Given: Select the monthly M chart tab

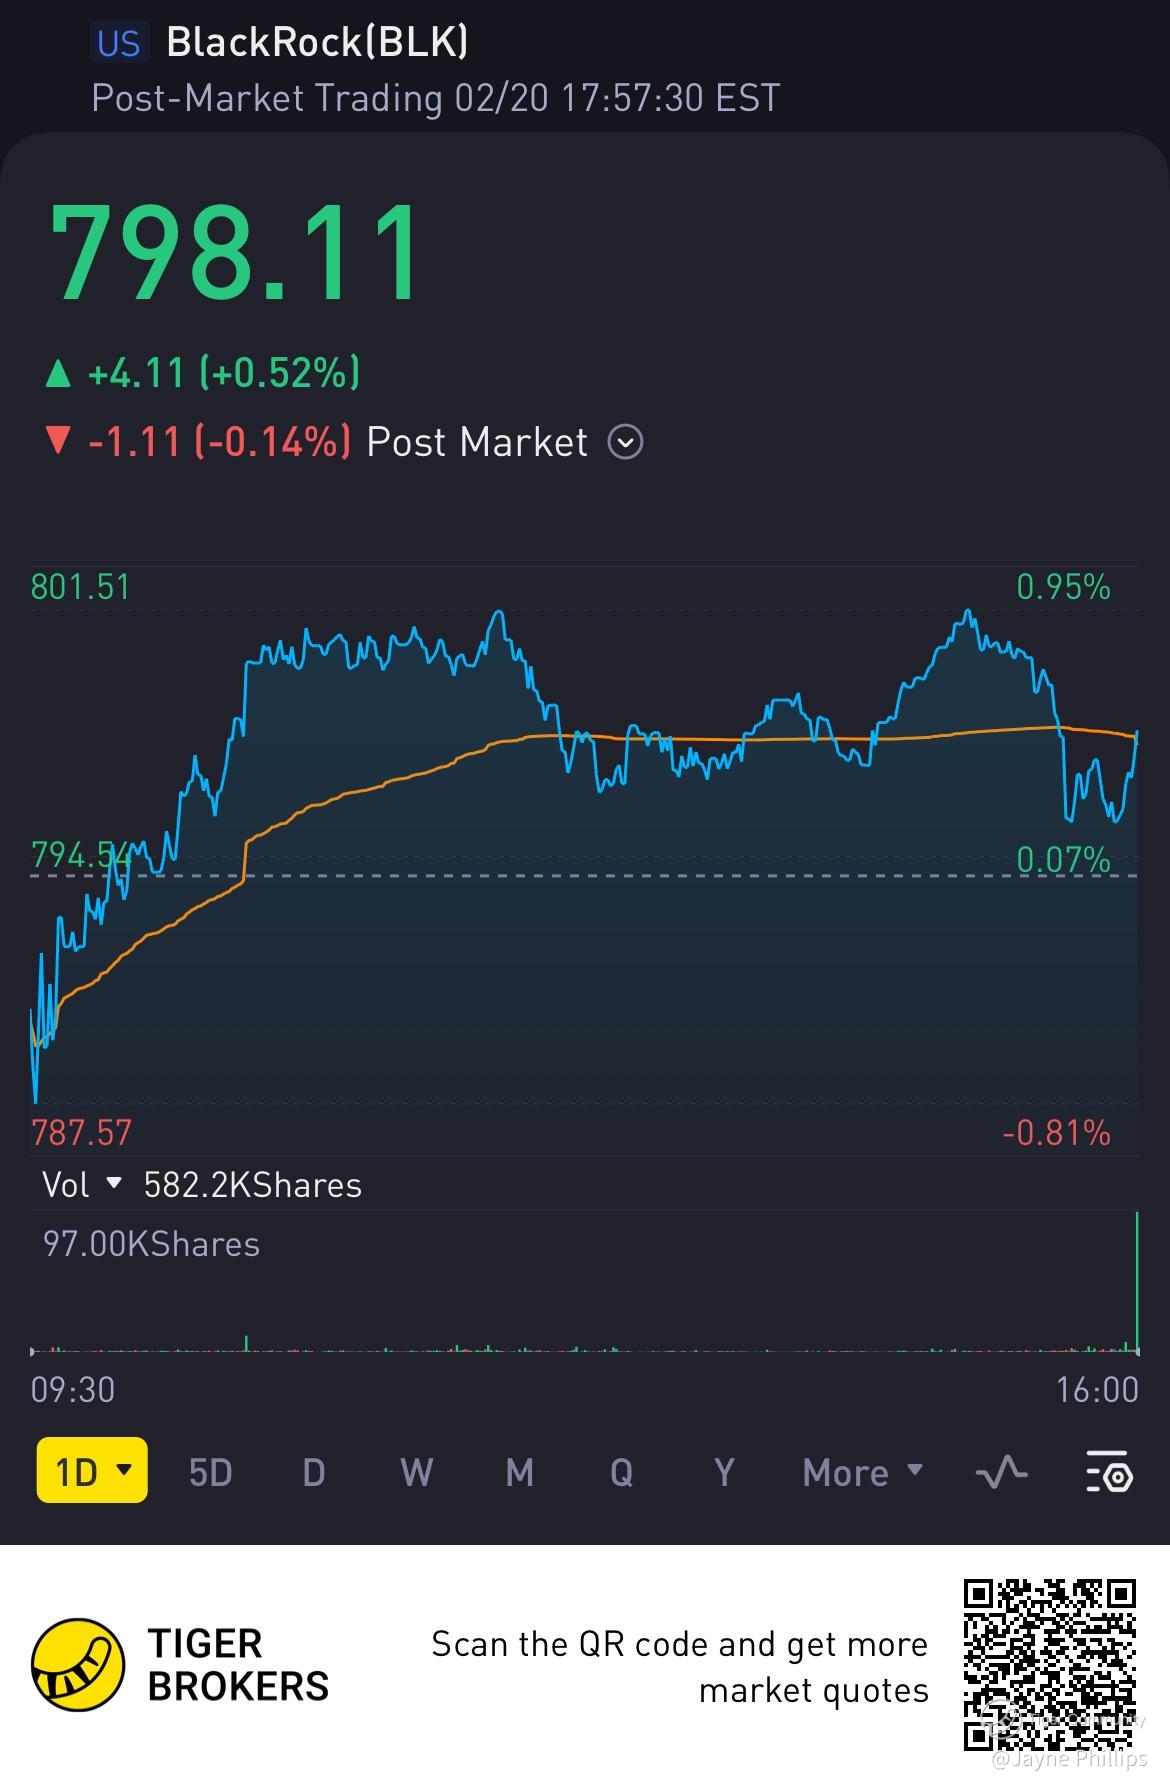Looking at the screenshot, I should [x=519, y=1472].
